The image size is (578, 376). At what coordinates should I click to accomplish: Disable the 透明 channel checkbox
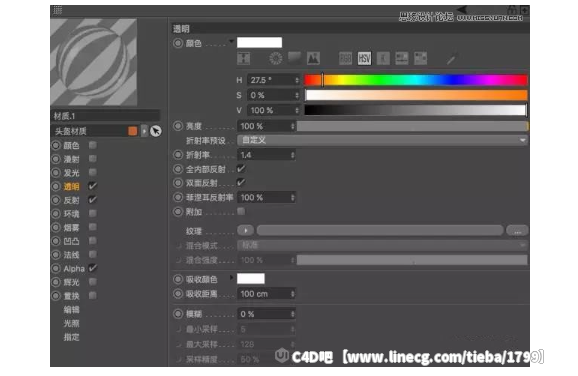[x=93, y=186]
